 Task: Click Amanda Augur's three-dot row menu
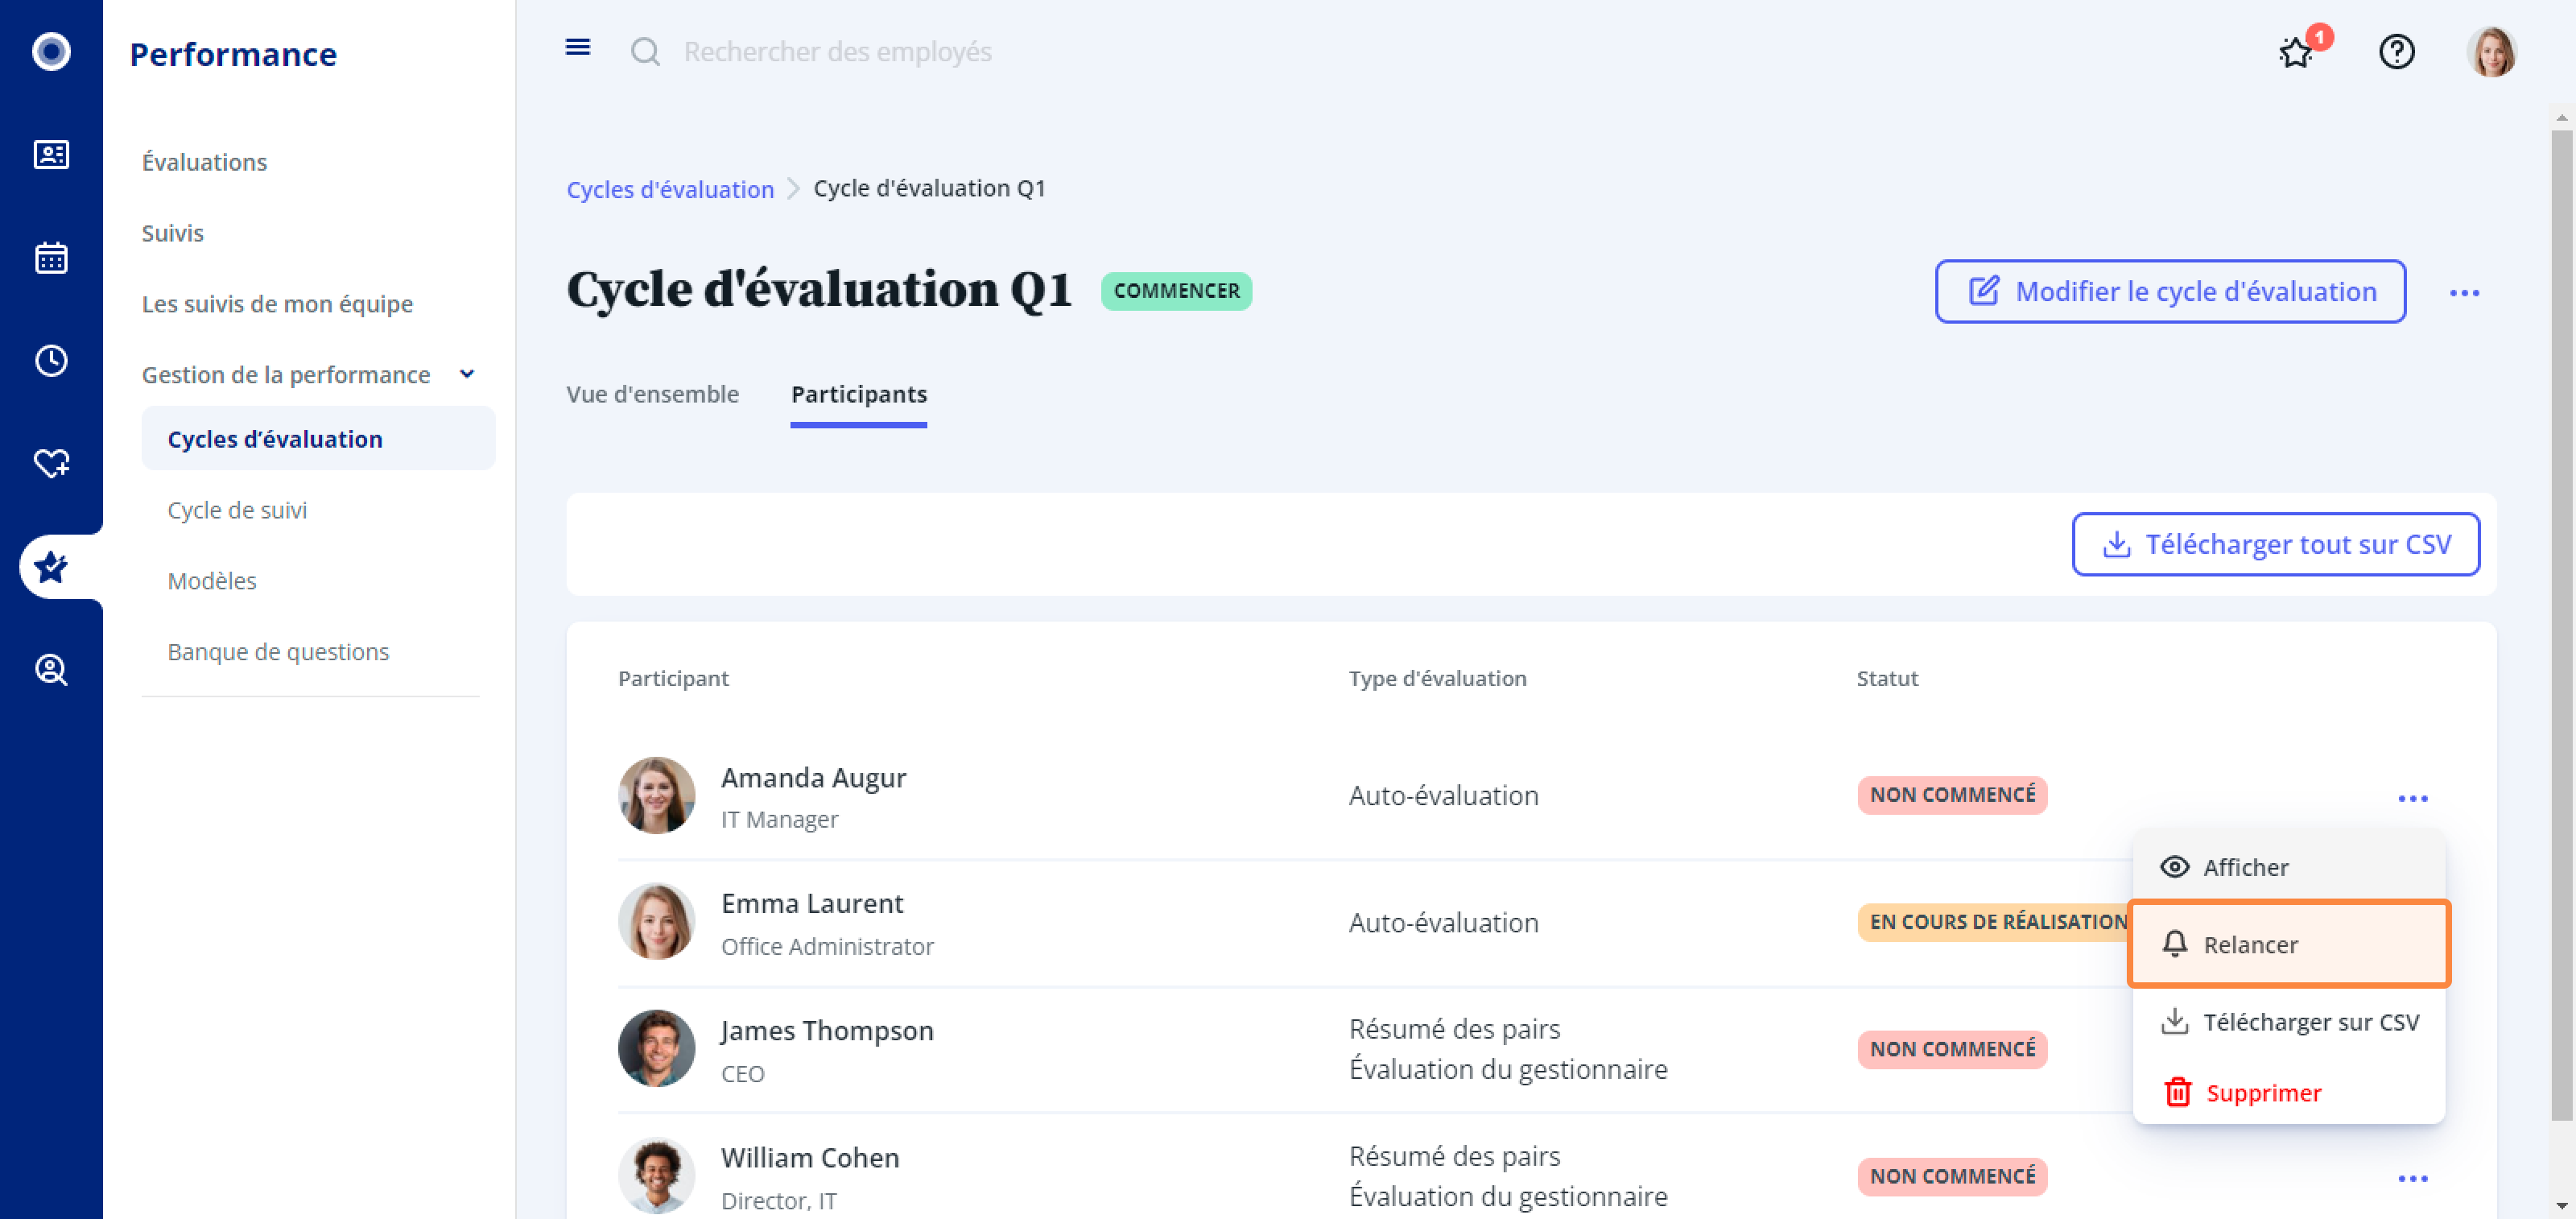(x=2412, y=798)
